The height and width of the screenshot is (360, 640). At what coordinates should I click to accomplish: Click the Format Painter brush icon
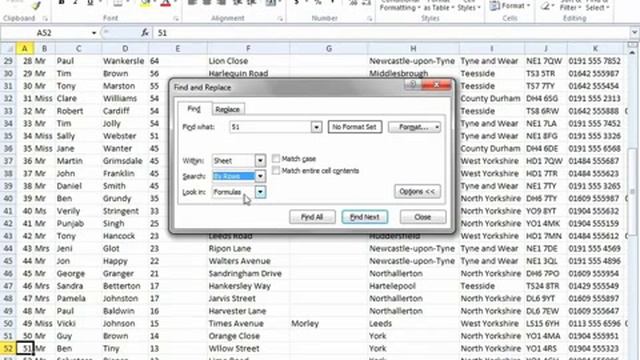click(x=36, y=5)
